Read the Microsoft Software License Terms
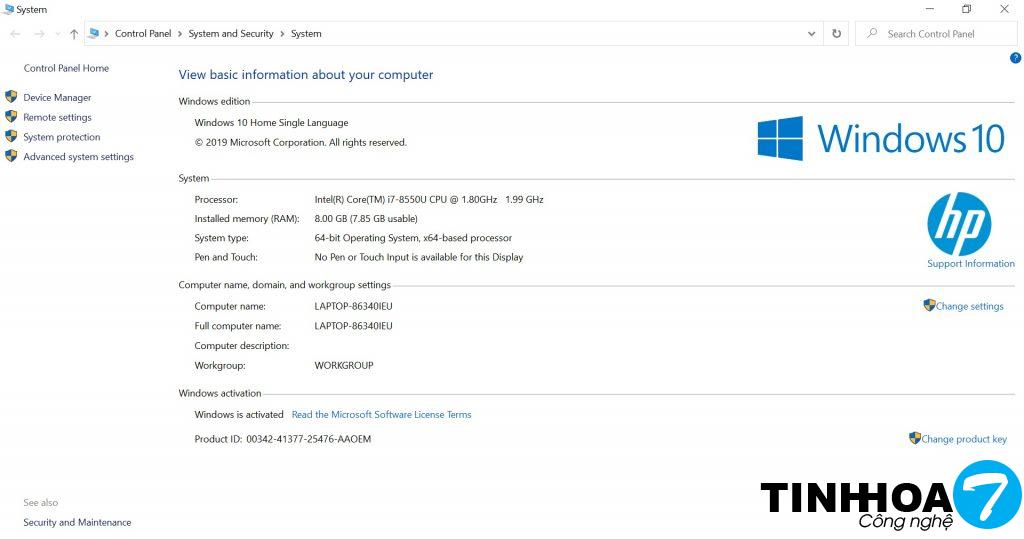Viewport: 1024px width, 539px height. click(381, 414)
